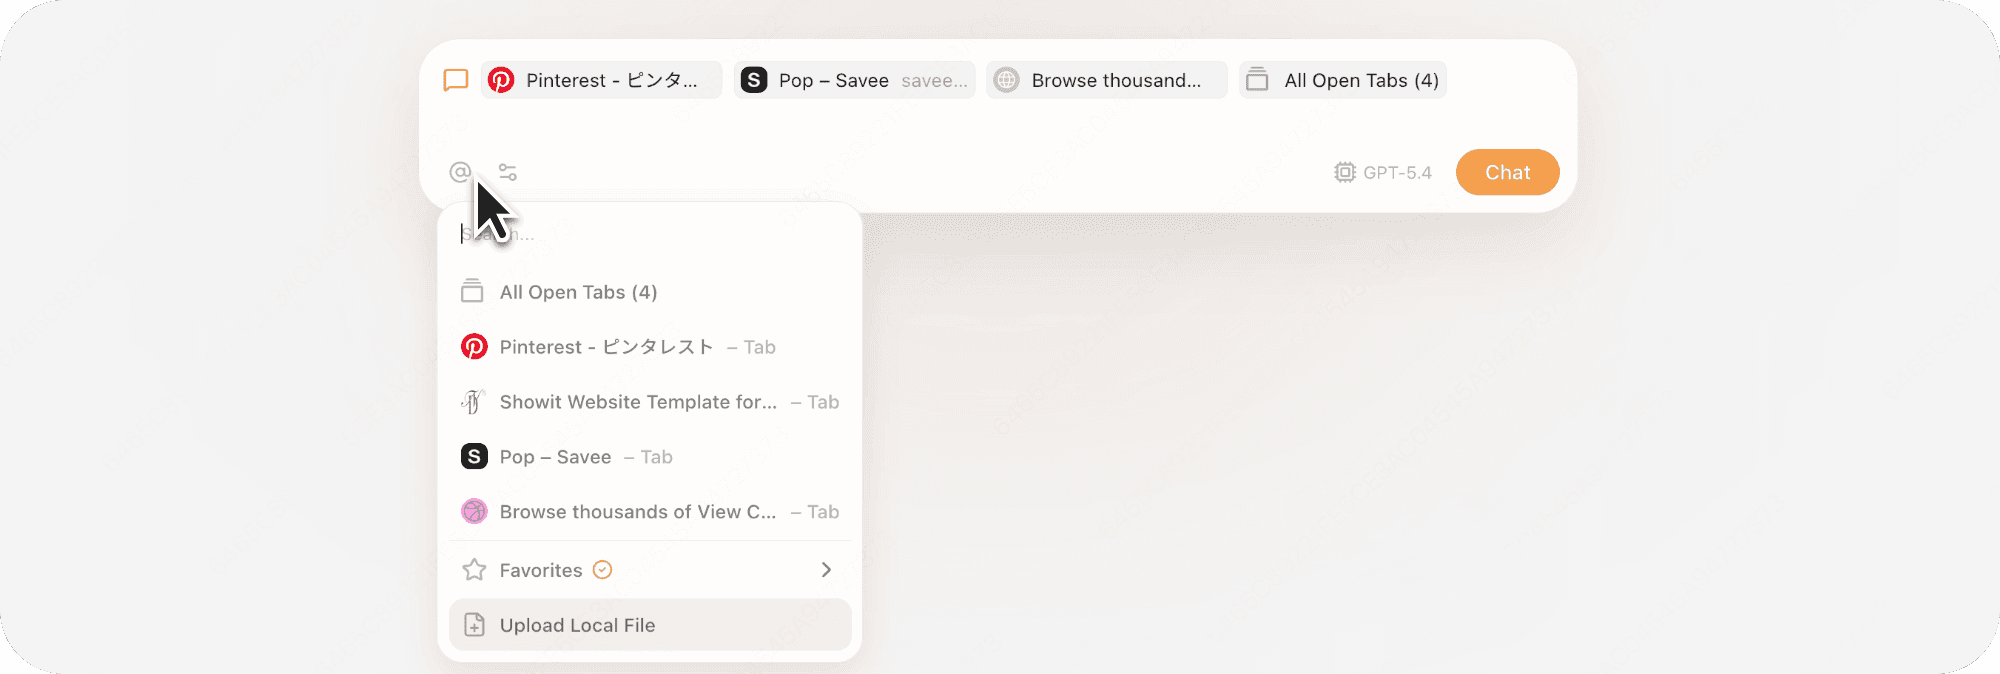Click the Savee logo in the dropdown list
The image size is (2000, 674).
474,457
